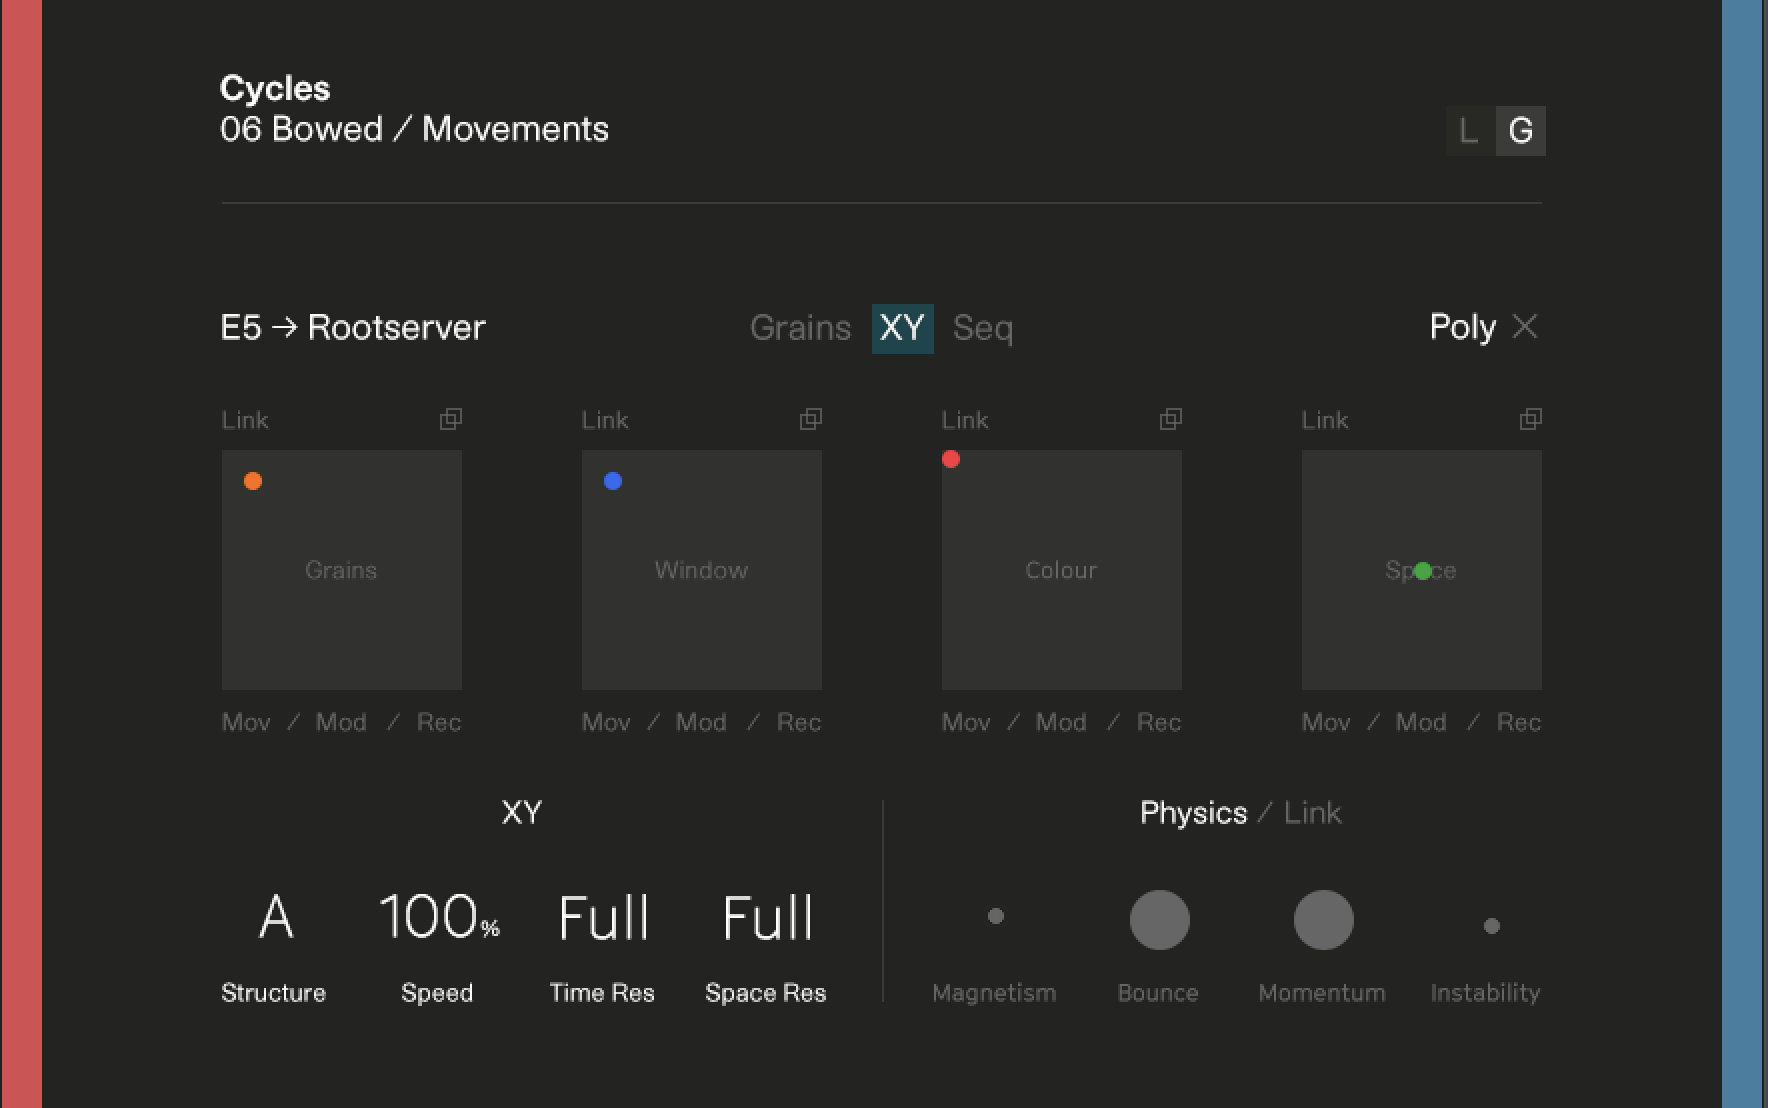Screen dimensions: 1768x1108
Task: Click the Bounce knob
Action: 1159,920
